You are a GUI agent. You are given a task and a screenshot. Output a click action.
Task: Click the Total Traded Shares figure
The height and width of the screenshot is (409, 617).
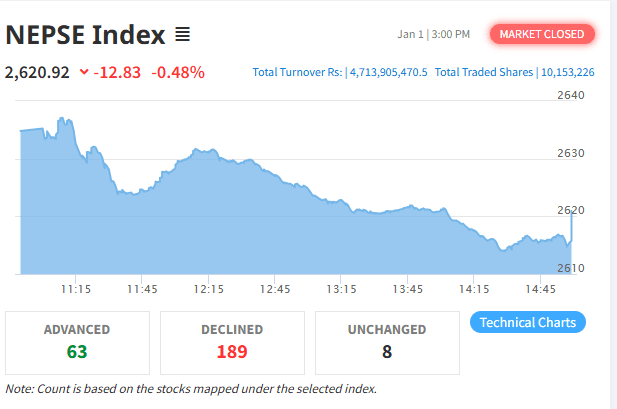[567, 72]
